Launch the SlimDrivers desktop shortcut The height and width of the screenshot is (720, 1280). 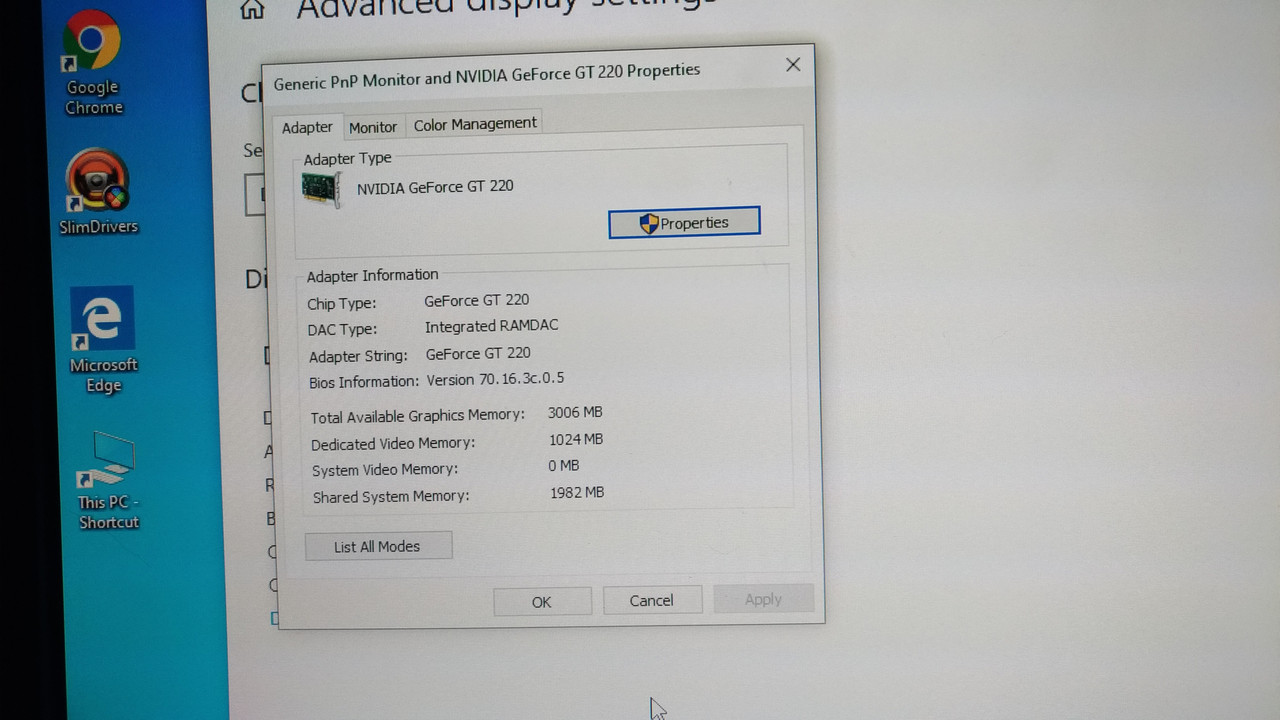(x=98, y=192)
